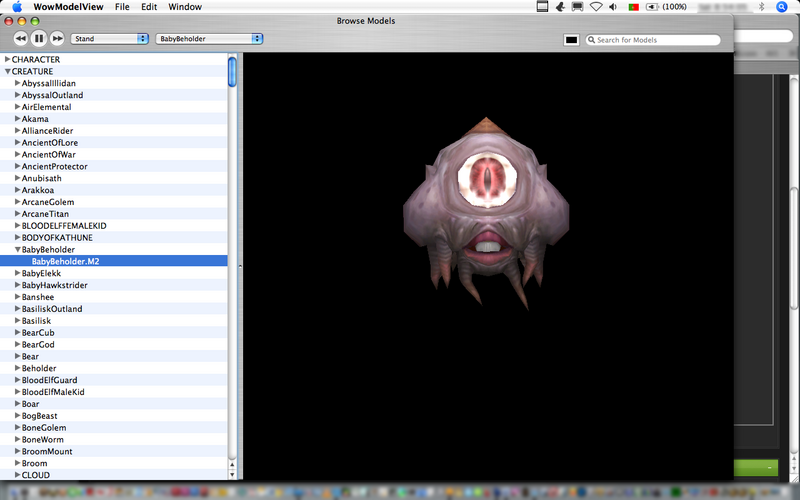Select the AllianceRider tree row
The image size is (800, 500).
coord(114,131)
